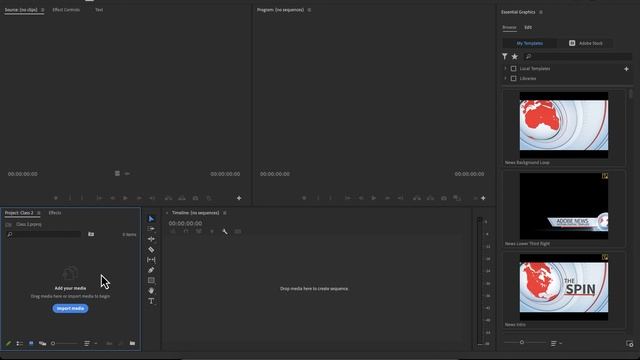
Task: Expand the Libraries folder
Action: click(x=505, y=78)
